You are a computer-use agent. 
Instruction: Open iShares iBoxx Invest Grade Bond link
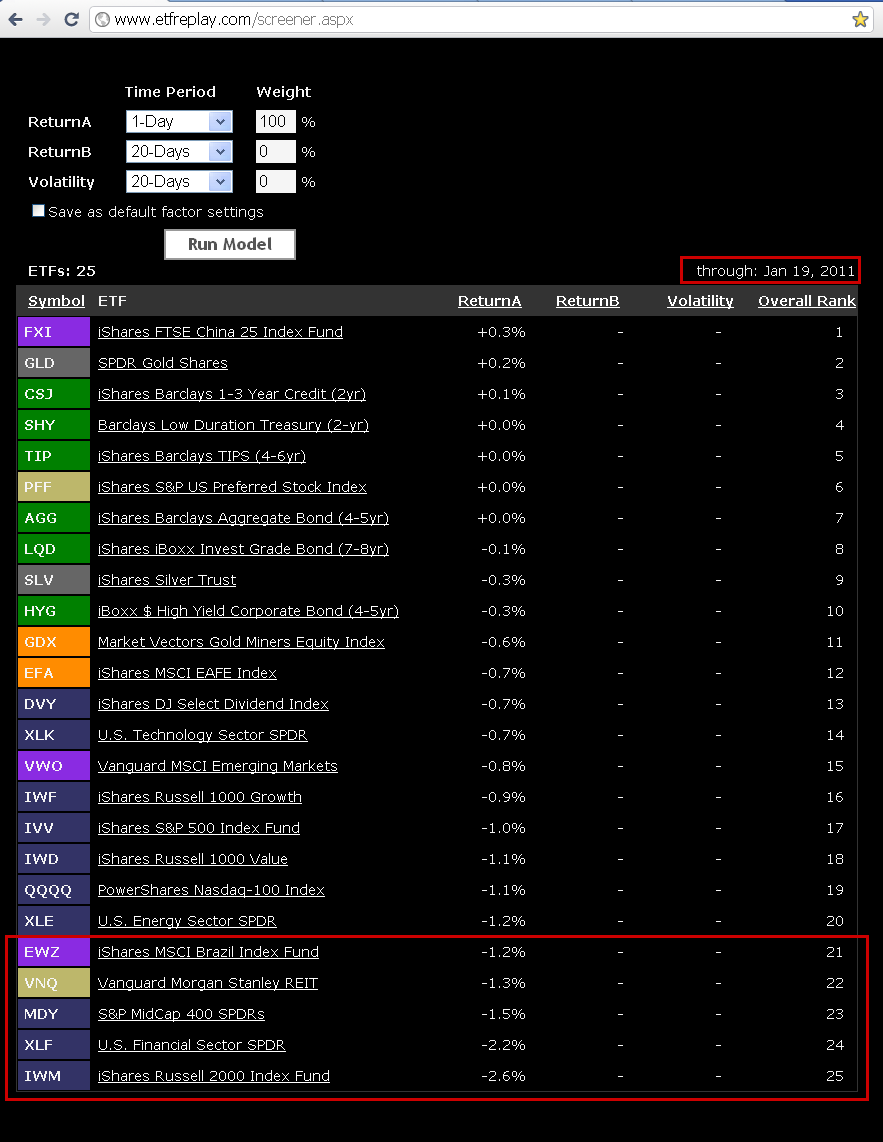pyautogui.click(x=243, y=549)
